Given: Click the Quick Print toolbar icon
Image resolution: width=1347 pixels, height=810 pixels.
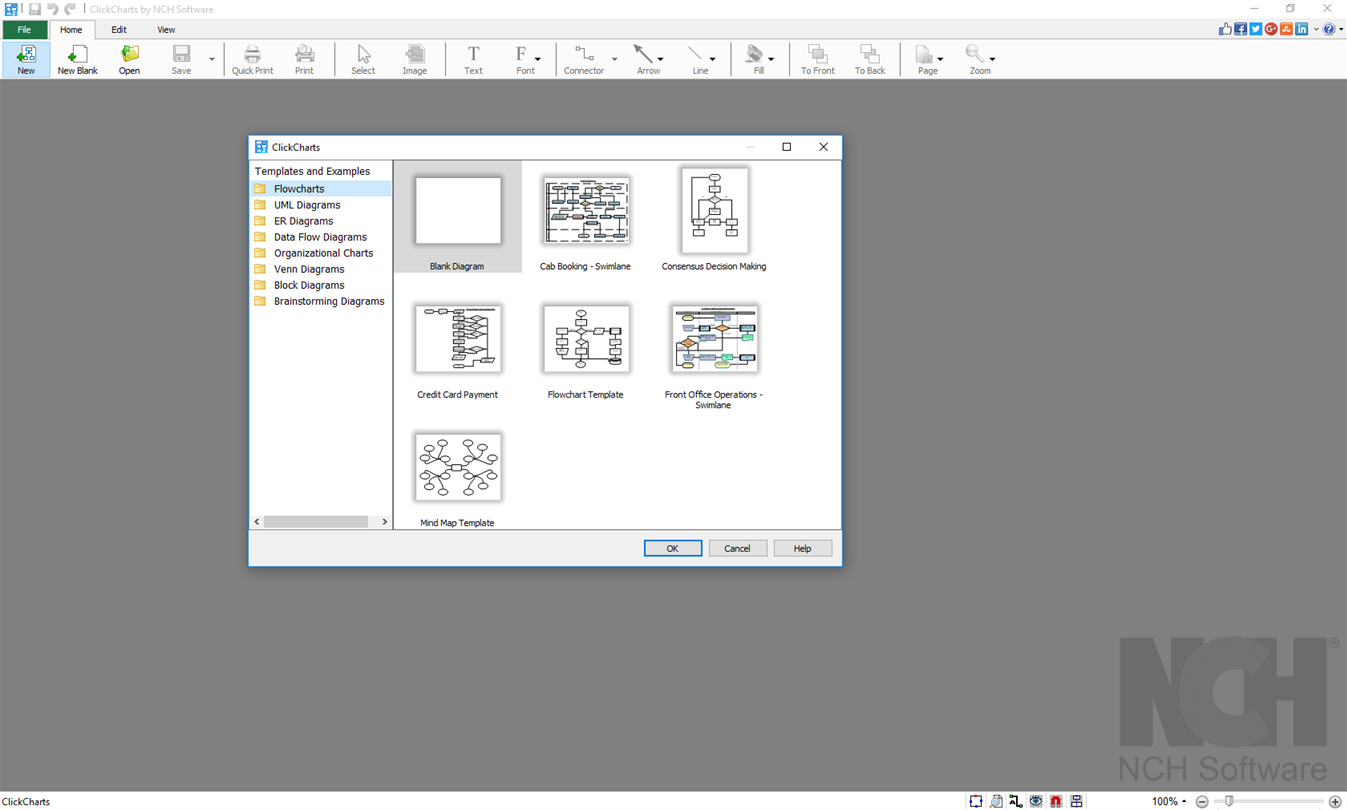Looking at the screenshot, I should click(252, 59).
